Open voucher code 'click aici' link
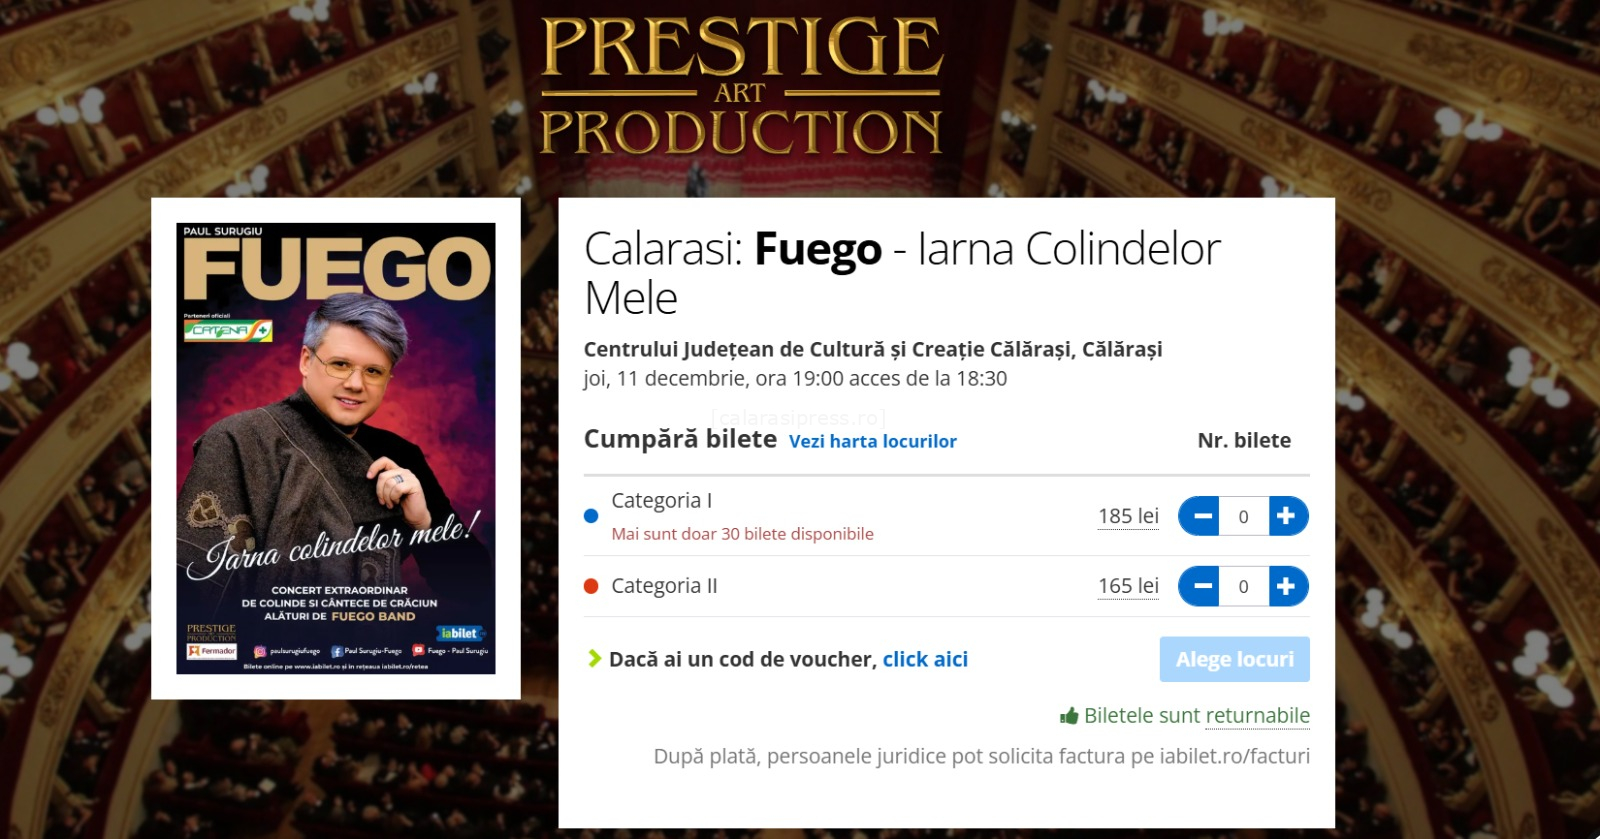 coord(925,659)
